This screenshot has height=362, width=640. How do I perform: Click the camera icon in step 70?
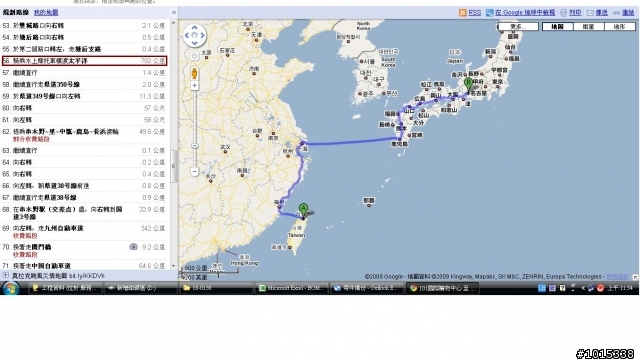(x=133, y=247)
